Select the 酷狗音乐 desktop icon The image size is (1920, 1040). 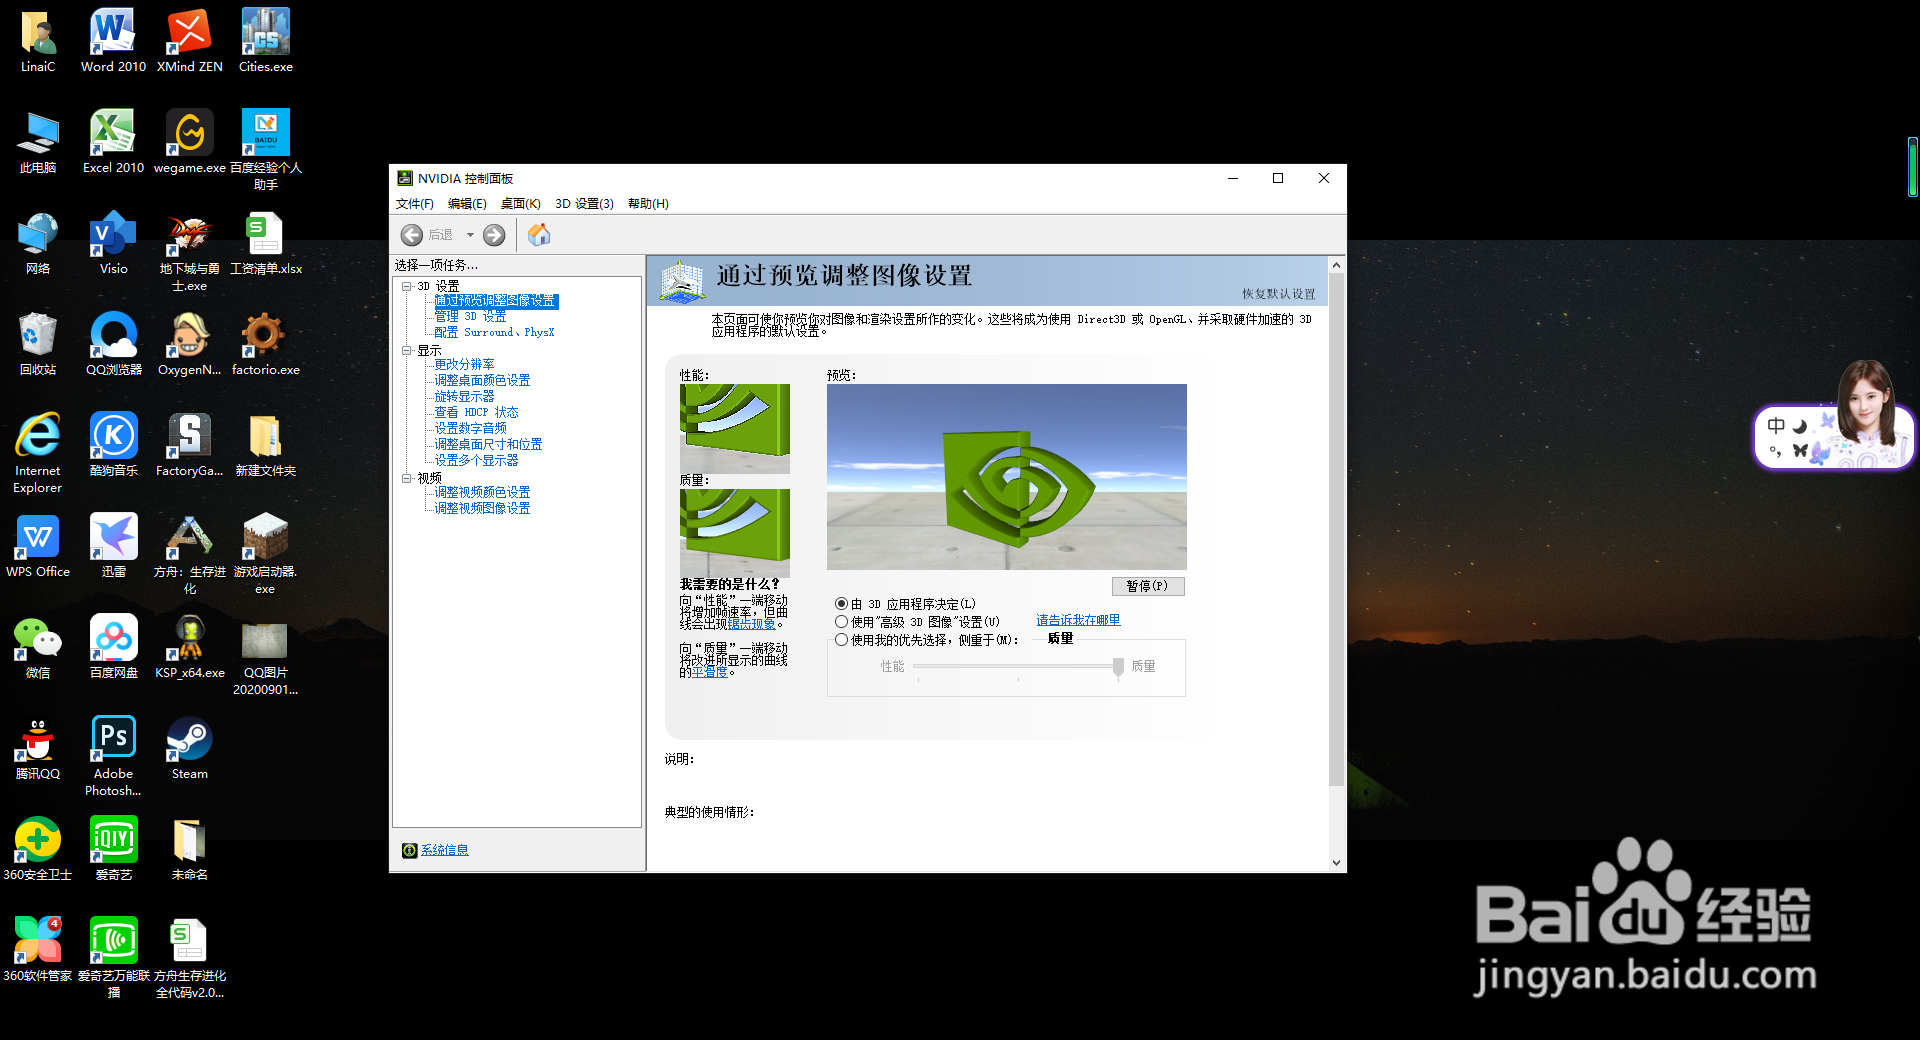[113, 445]
